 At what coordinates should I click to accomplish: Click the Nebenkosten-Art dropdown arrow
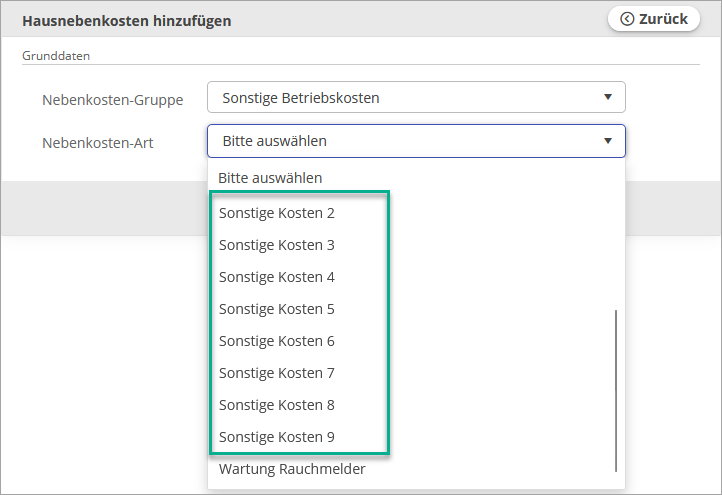pyautogui.click(x=607, y=141)
